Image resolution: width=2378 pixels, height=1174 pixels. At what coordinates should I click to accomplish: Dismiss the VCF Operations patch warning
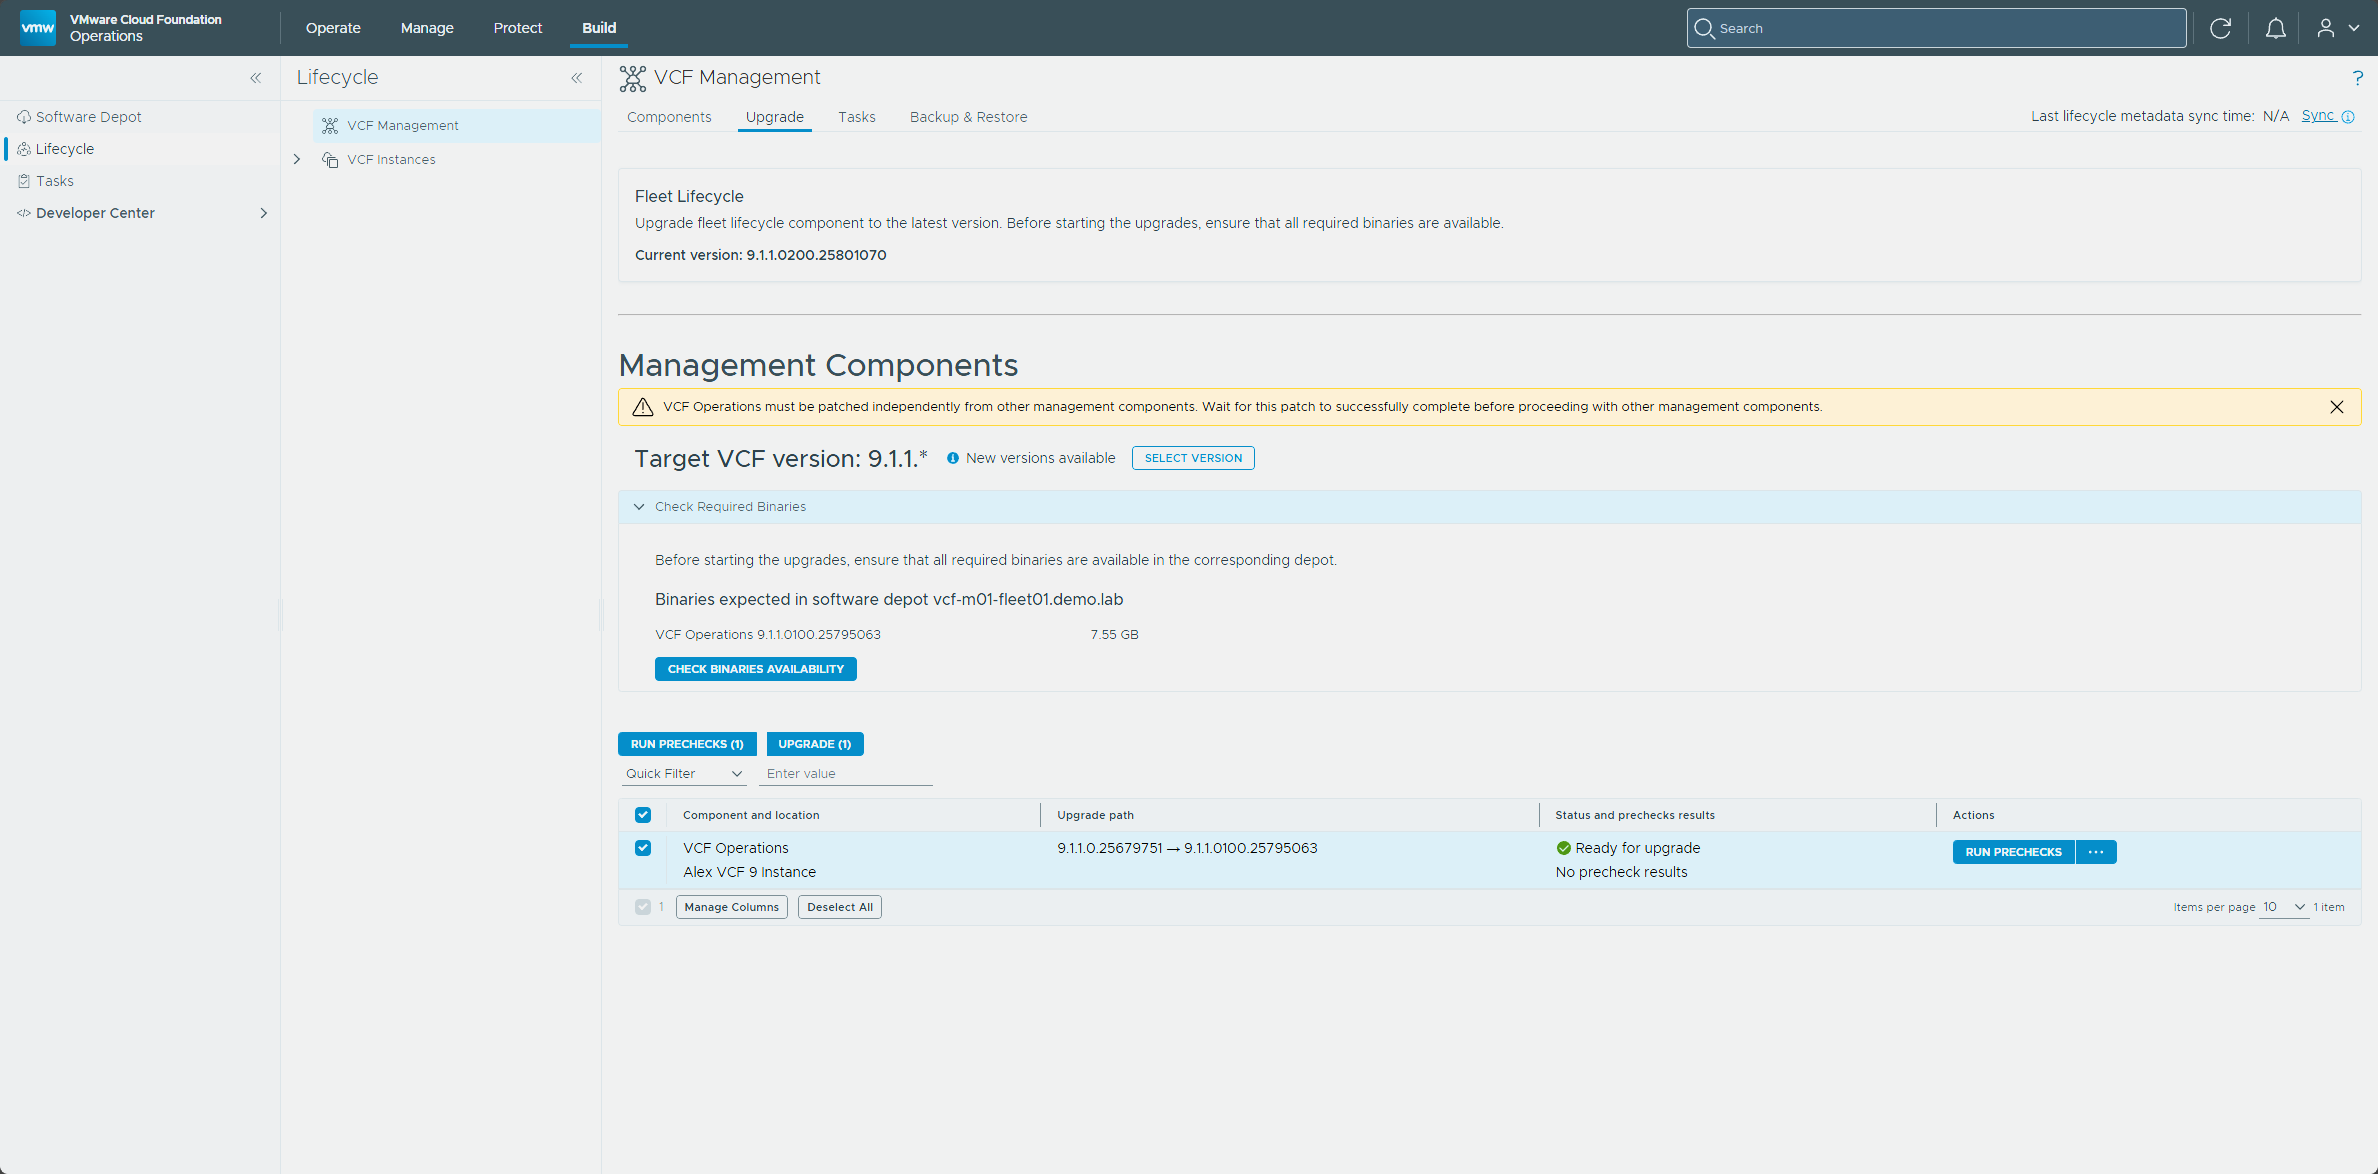pos(2337,407)
